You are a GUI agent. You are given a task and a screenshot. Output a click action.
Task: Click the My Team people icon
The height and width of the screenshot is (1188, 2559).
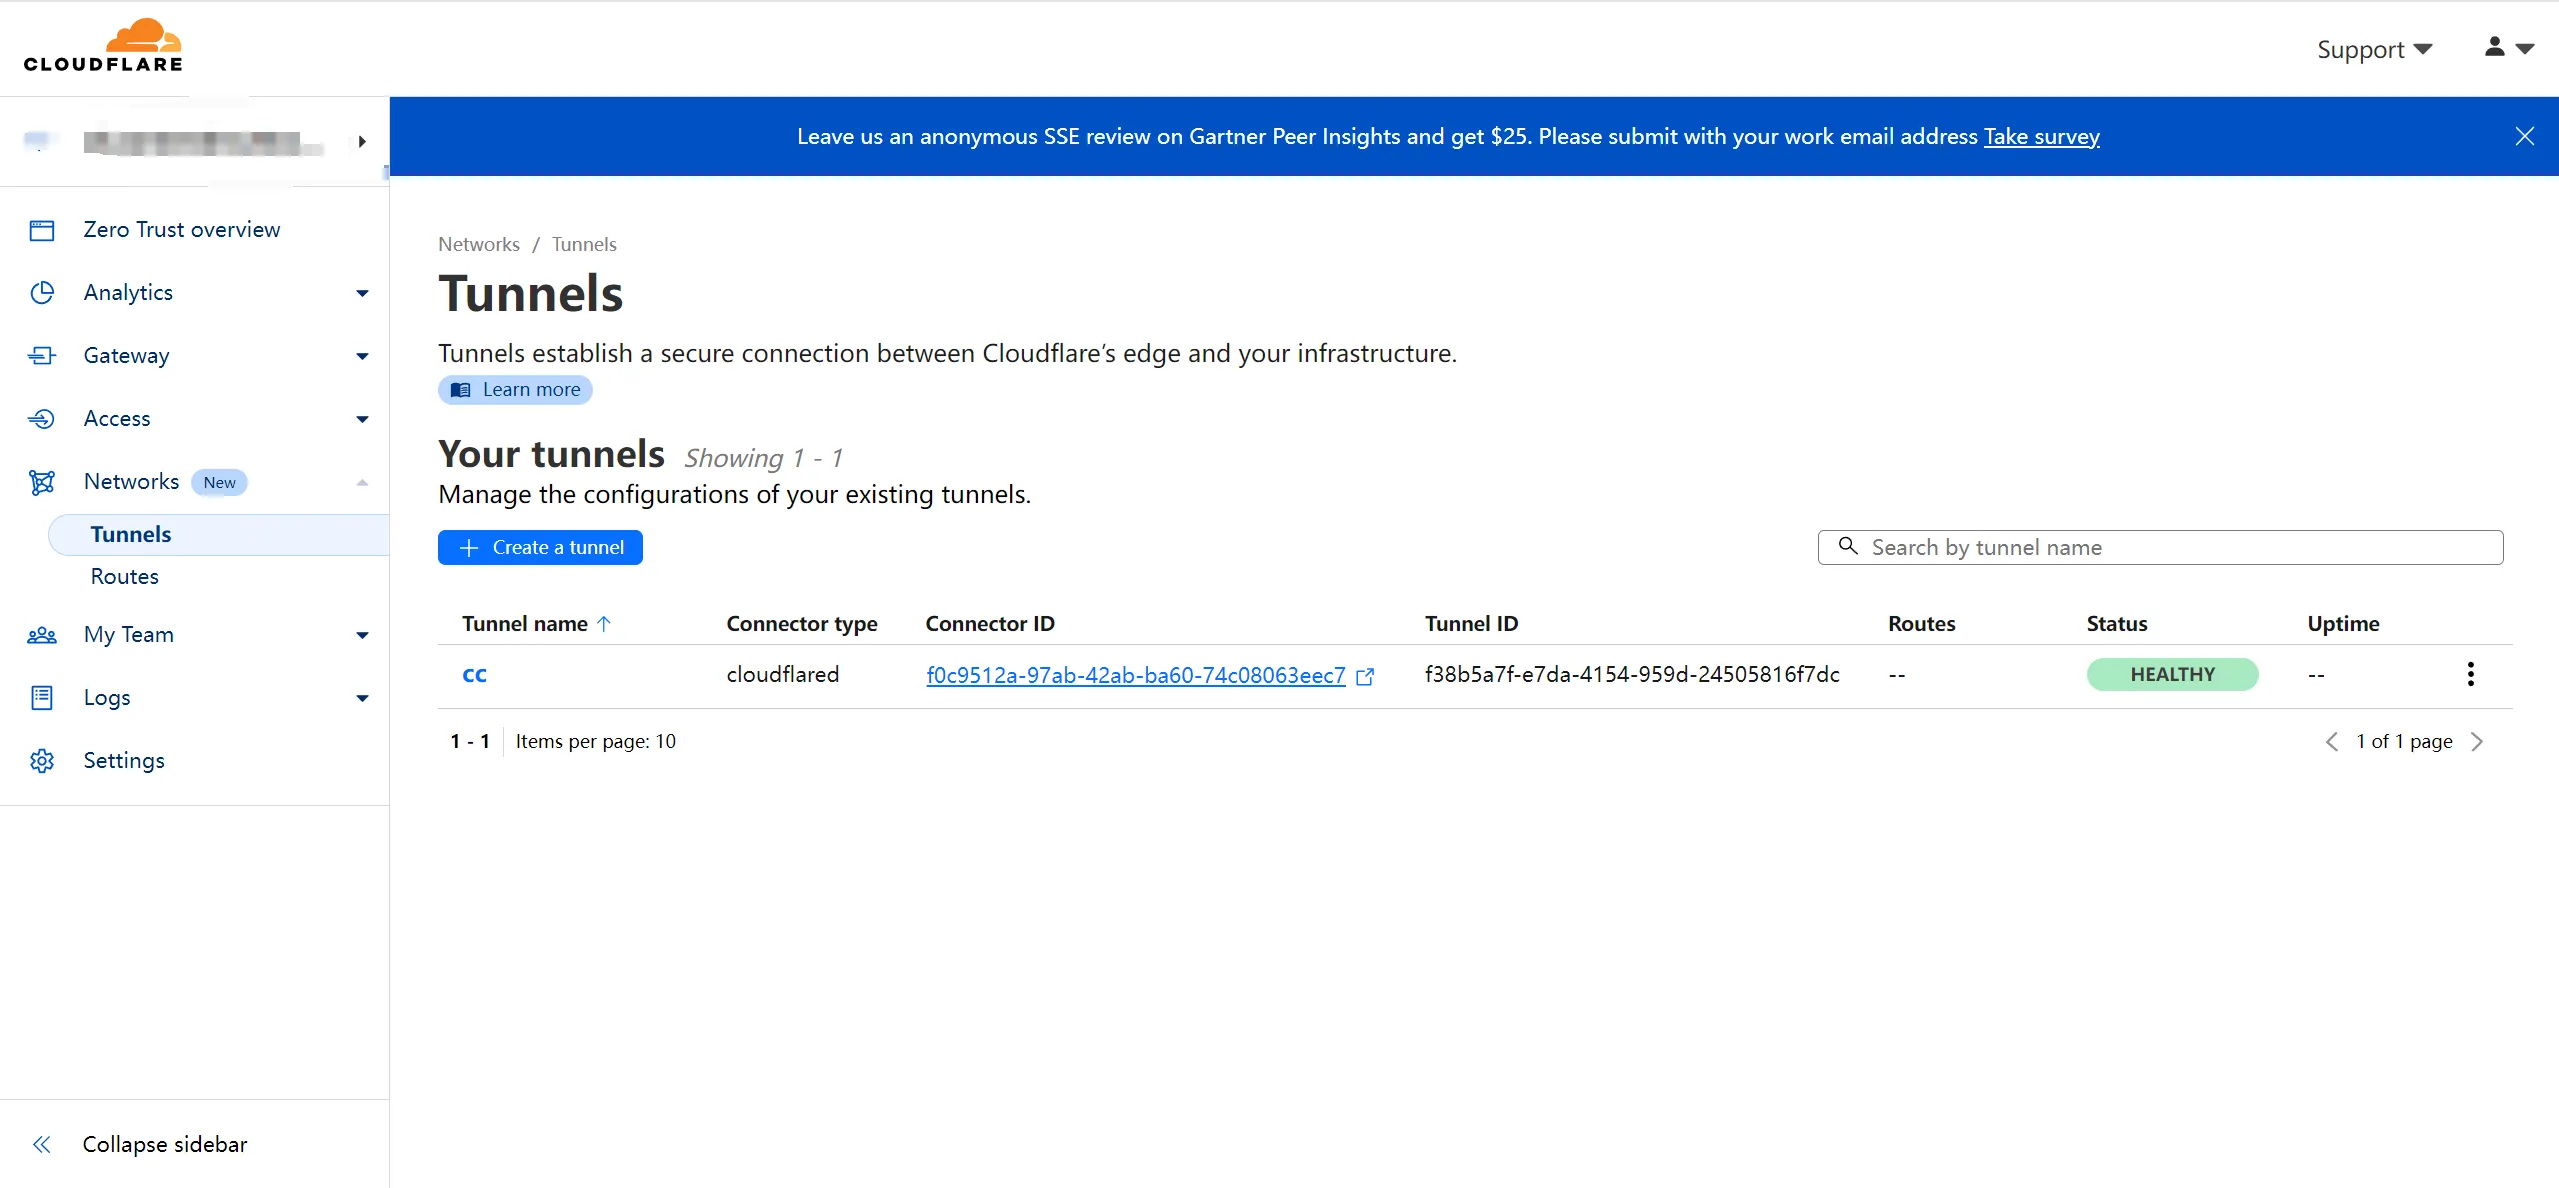[42, 635]
